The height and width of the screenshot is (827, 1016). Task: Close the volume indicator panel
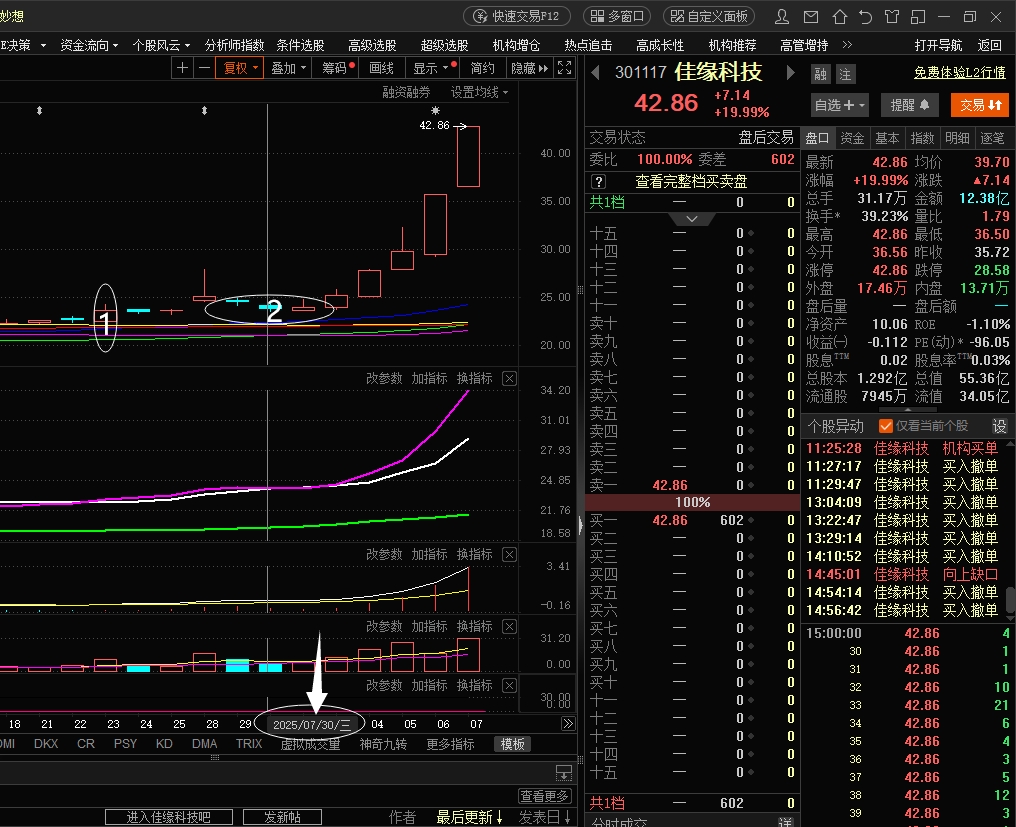(509, 626)
